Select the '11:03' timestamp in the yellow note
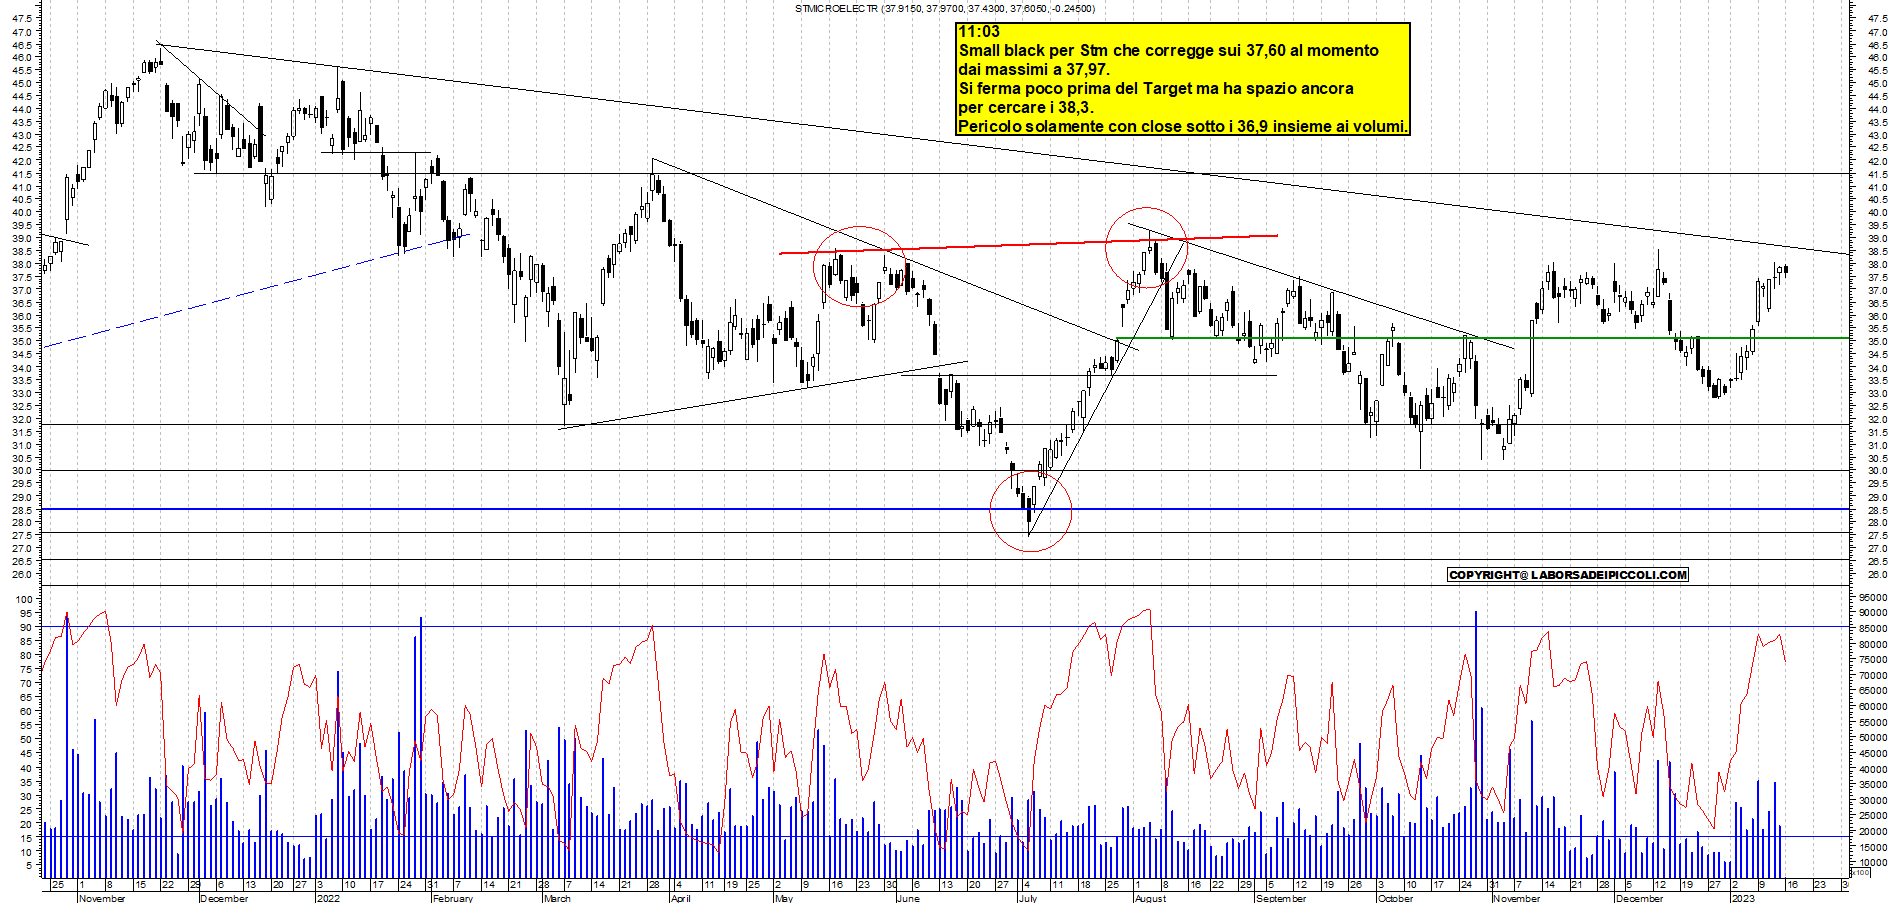 click(979, 32)
